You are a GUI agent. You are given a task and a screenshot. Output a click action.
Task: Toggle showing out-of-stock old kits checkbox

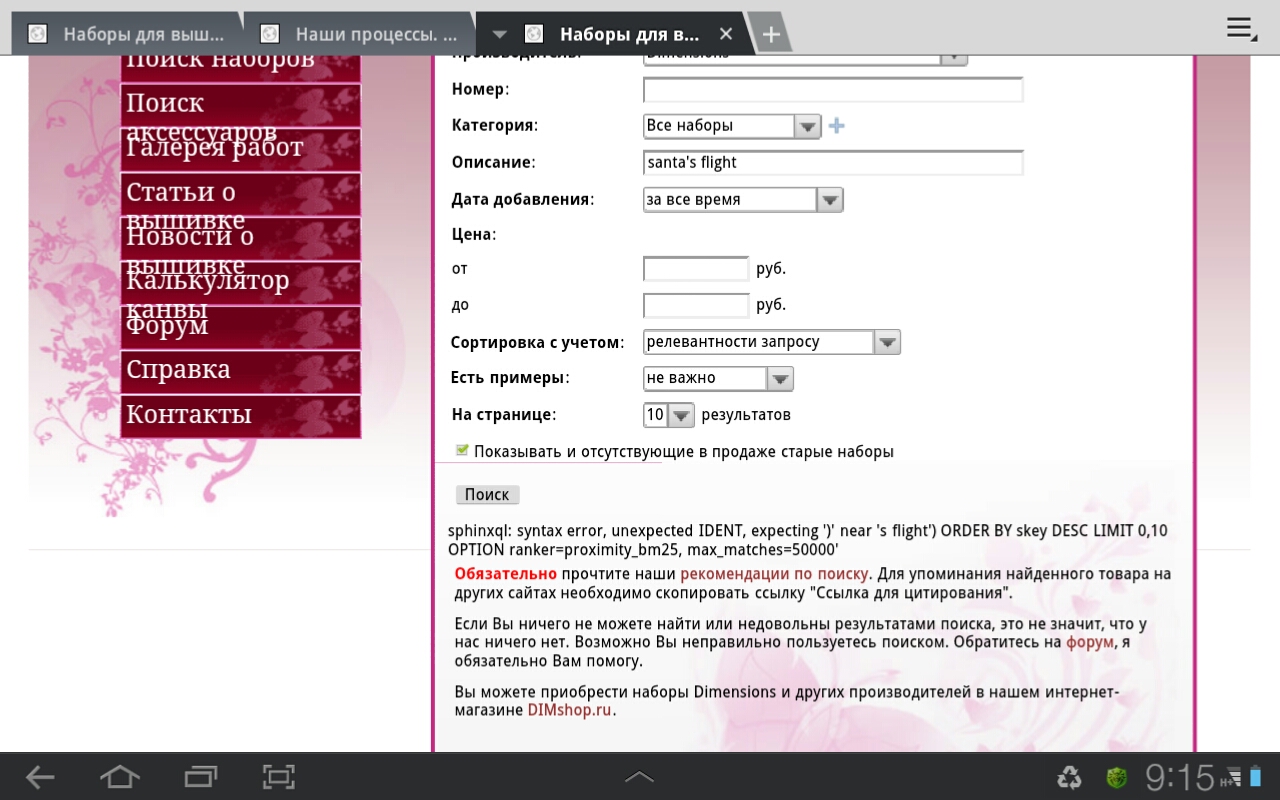461,451
